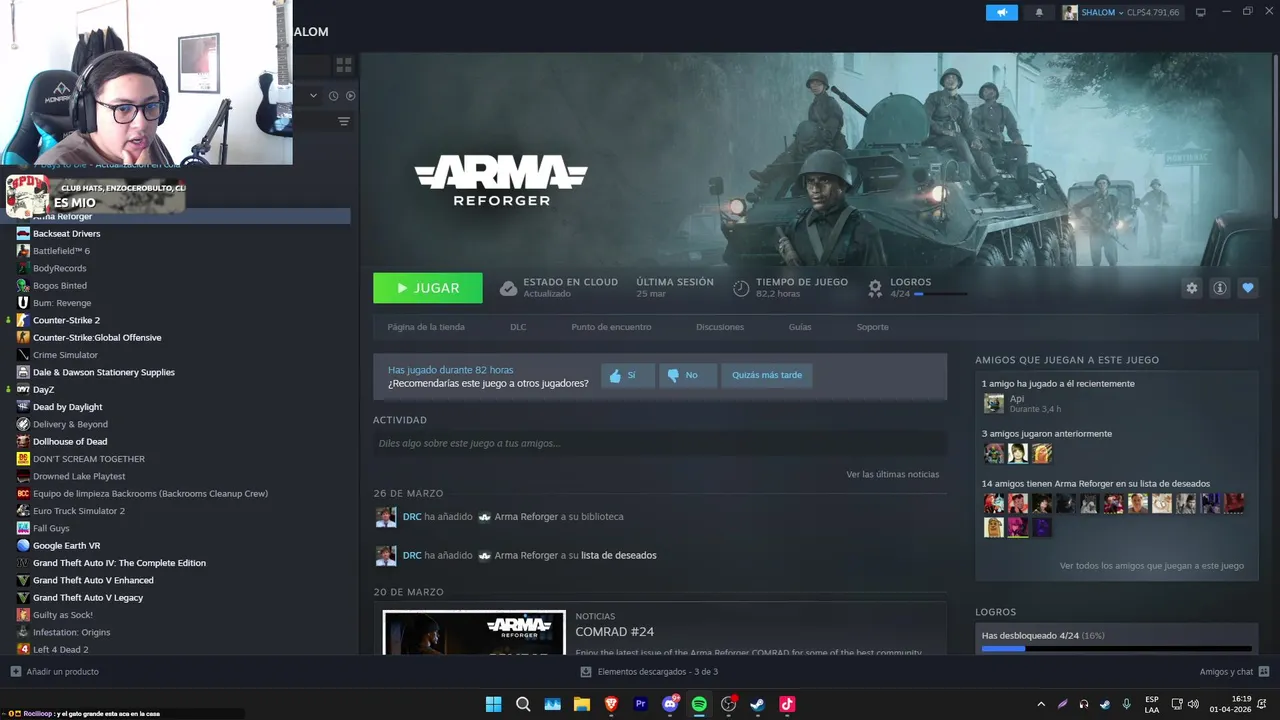Screen dimensions: 1280x720
Task: Choose No thumbs-down recommendation
Action: pyautogui.click(x=688, y=375)
